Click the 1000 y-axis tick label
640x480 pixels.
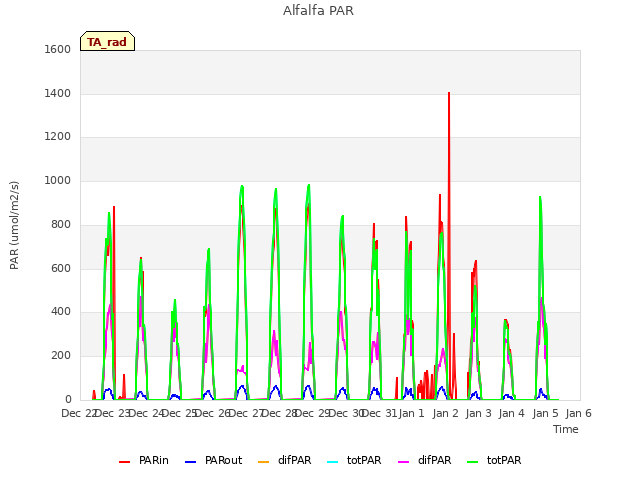[x=58, y=180]
